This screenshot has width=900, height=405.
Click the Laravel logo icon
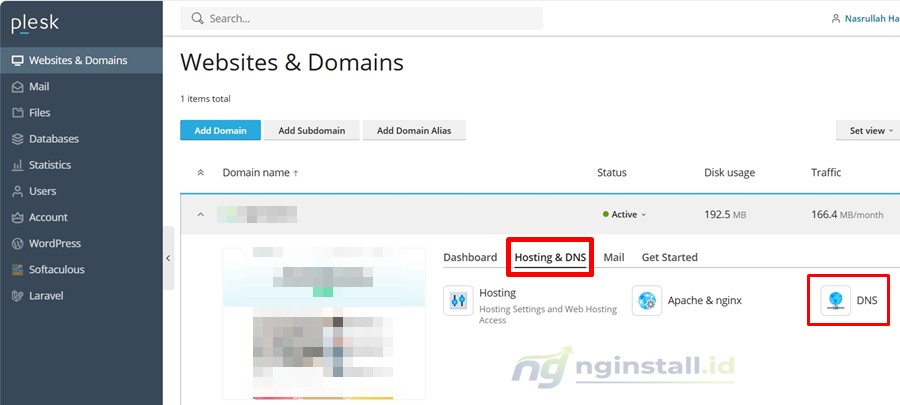tap(18, 296)
